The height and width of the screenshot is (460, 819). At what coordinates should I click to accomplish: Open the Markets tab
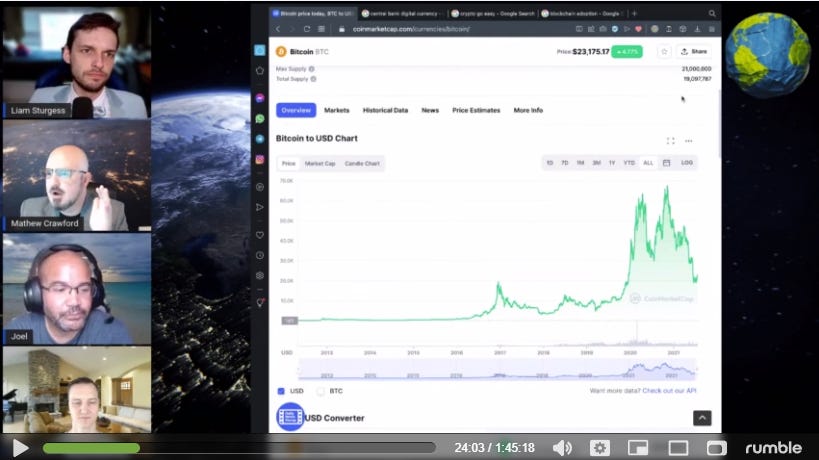pyautogui.click(x=336, y=110)
